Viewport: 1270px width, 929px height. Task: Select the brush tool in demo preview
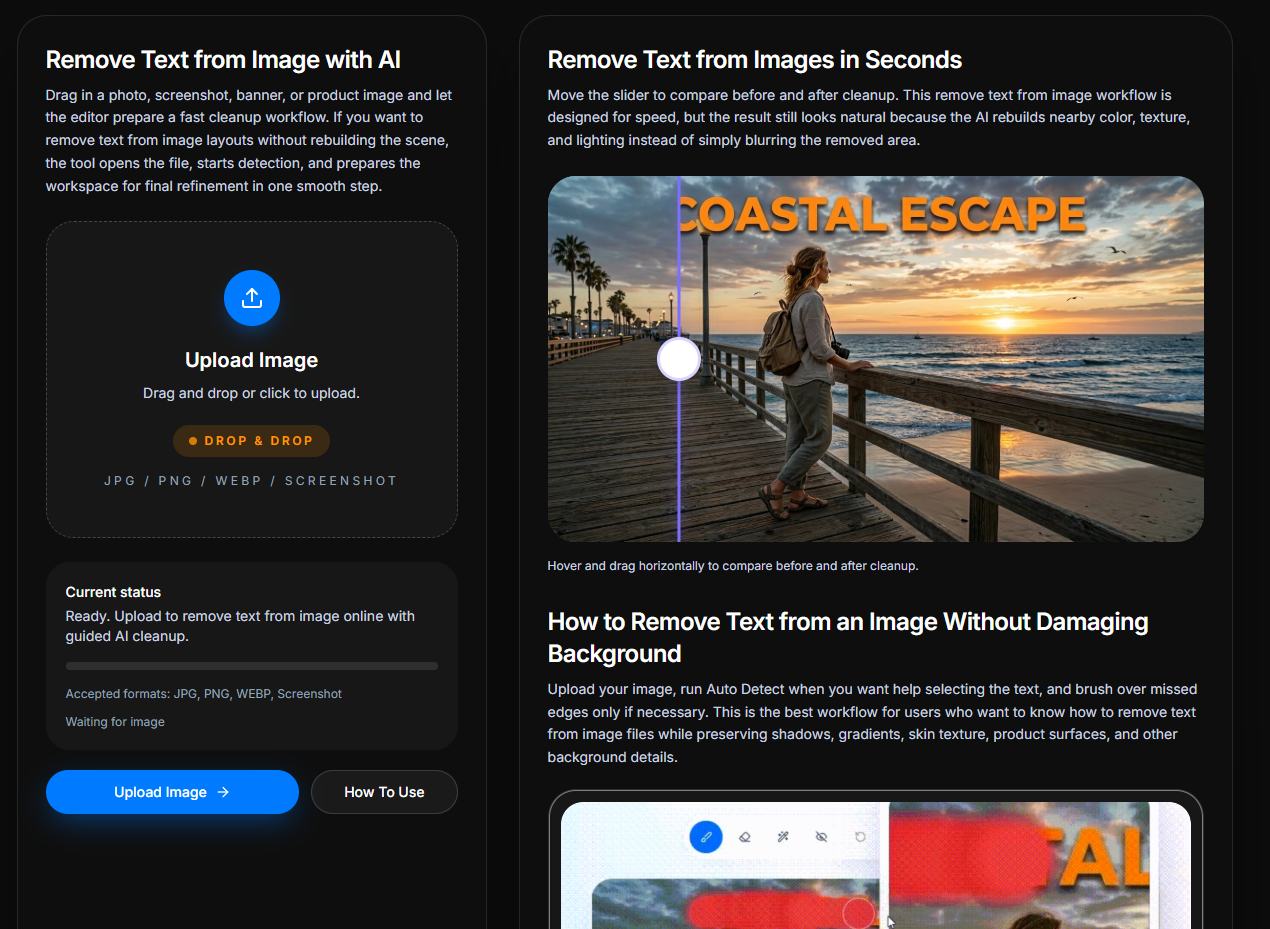pos(706,836)
